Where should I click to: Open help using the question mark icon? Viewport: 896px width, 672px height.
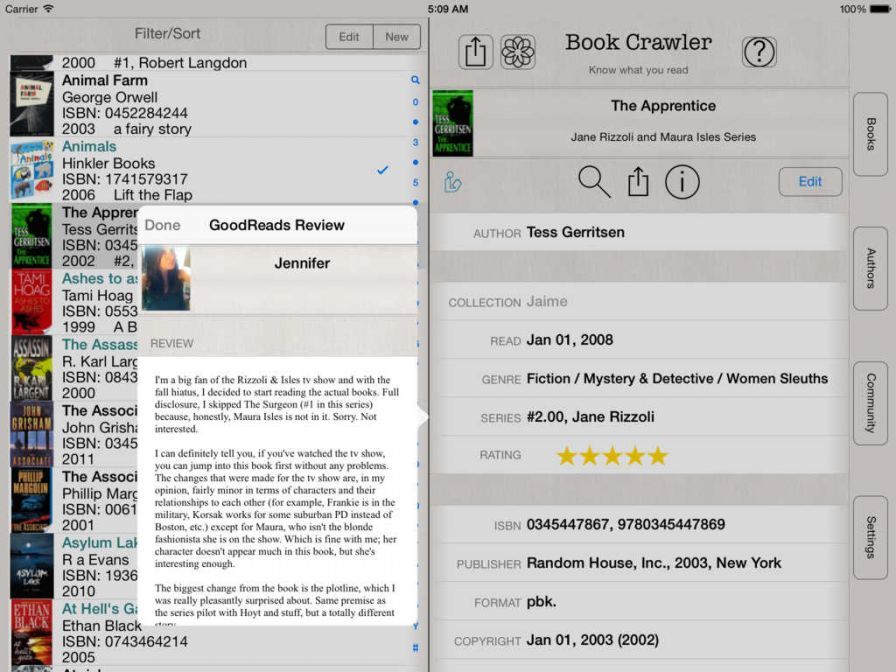[760, 51]
